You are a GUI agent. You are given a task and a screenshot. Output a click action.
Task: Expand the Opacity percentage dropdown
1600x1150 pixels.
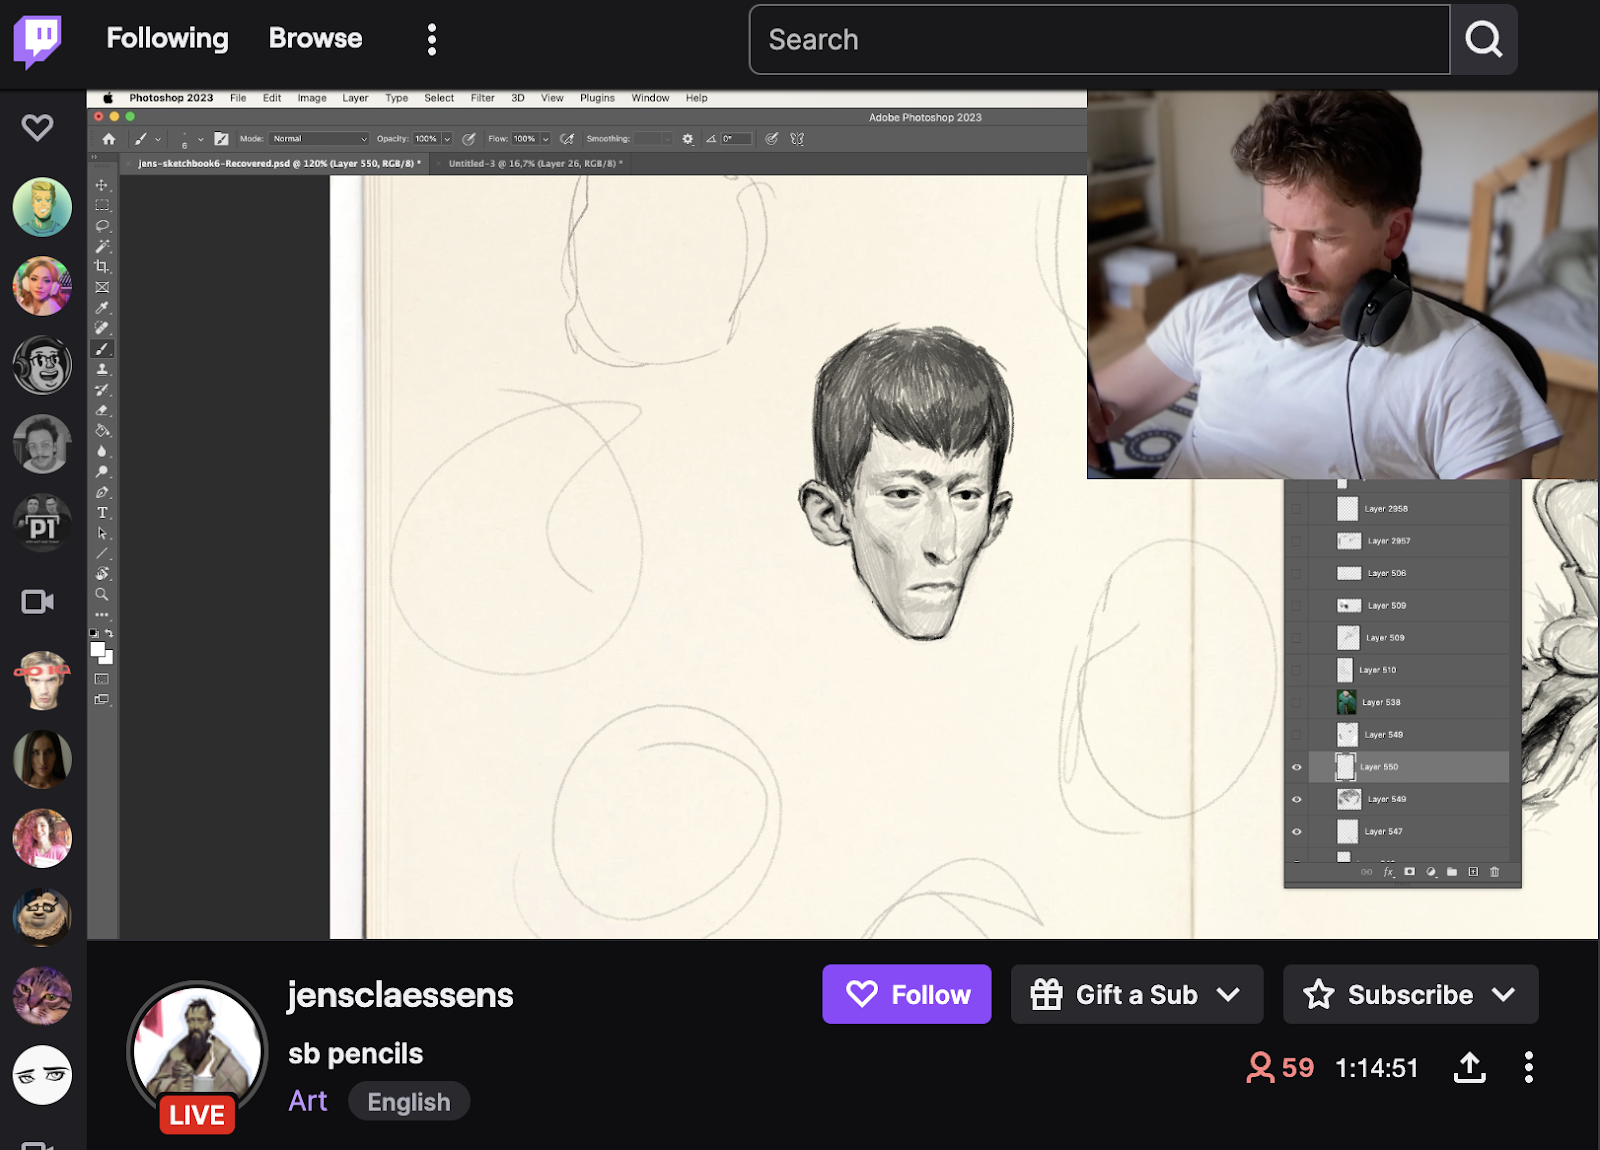(445, 138)
